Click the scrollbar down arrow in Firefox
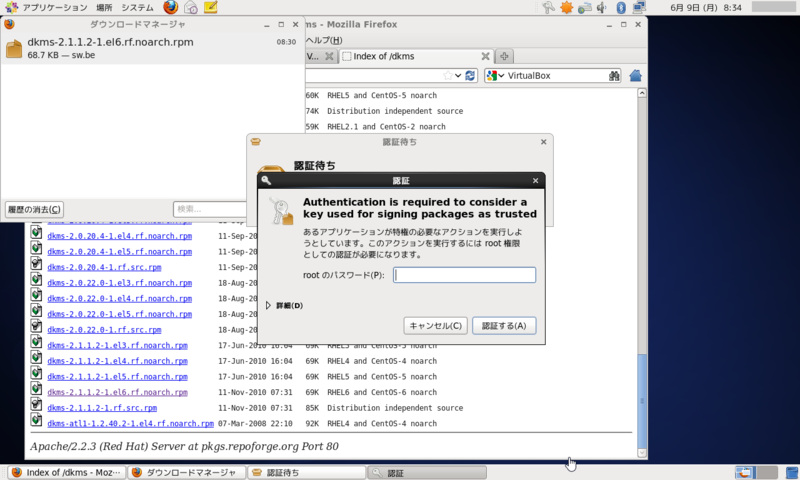 coord(642,453)
